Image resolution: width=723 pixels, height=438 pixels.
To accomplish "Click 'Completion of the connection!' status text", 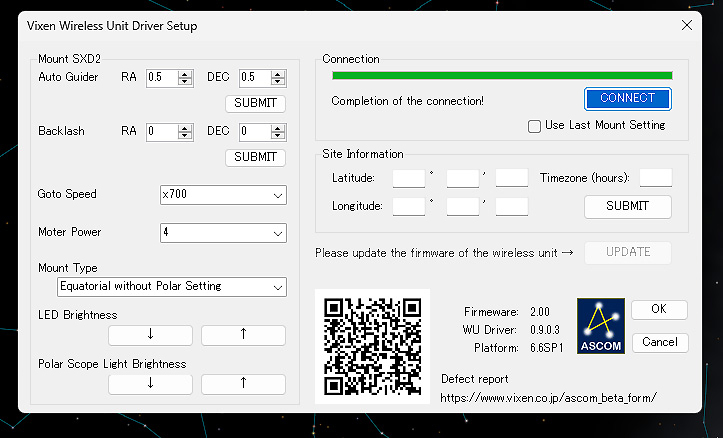I will tap(407, 101).
